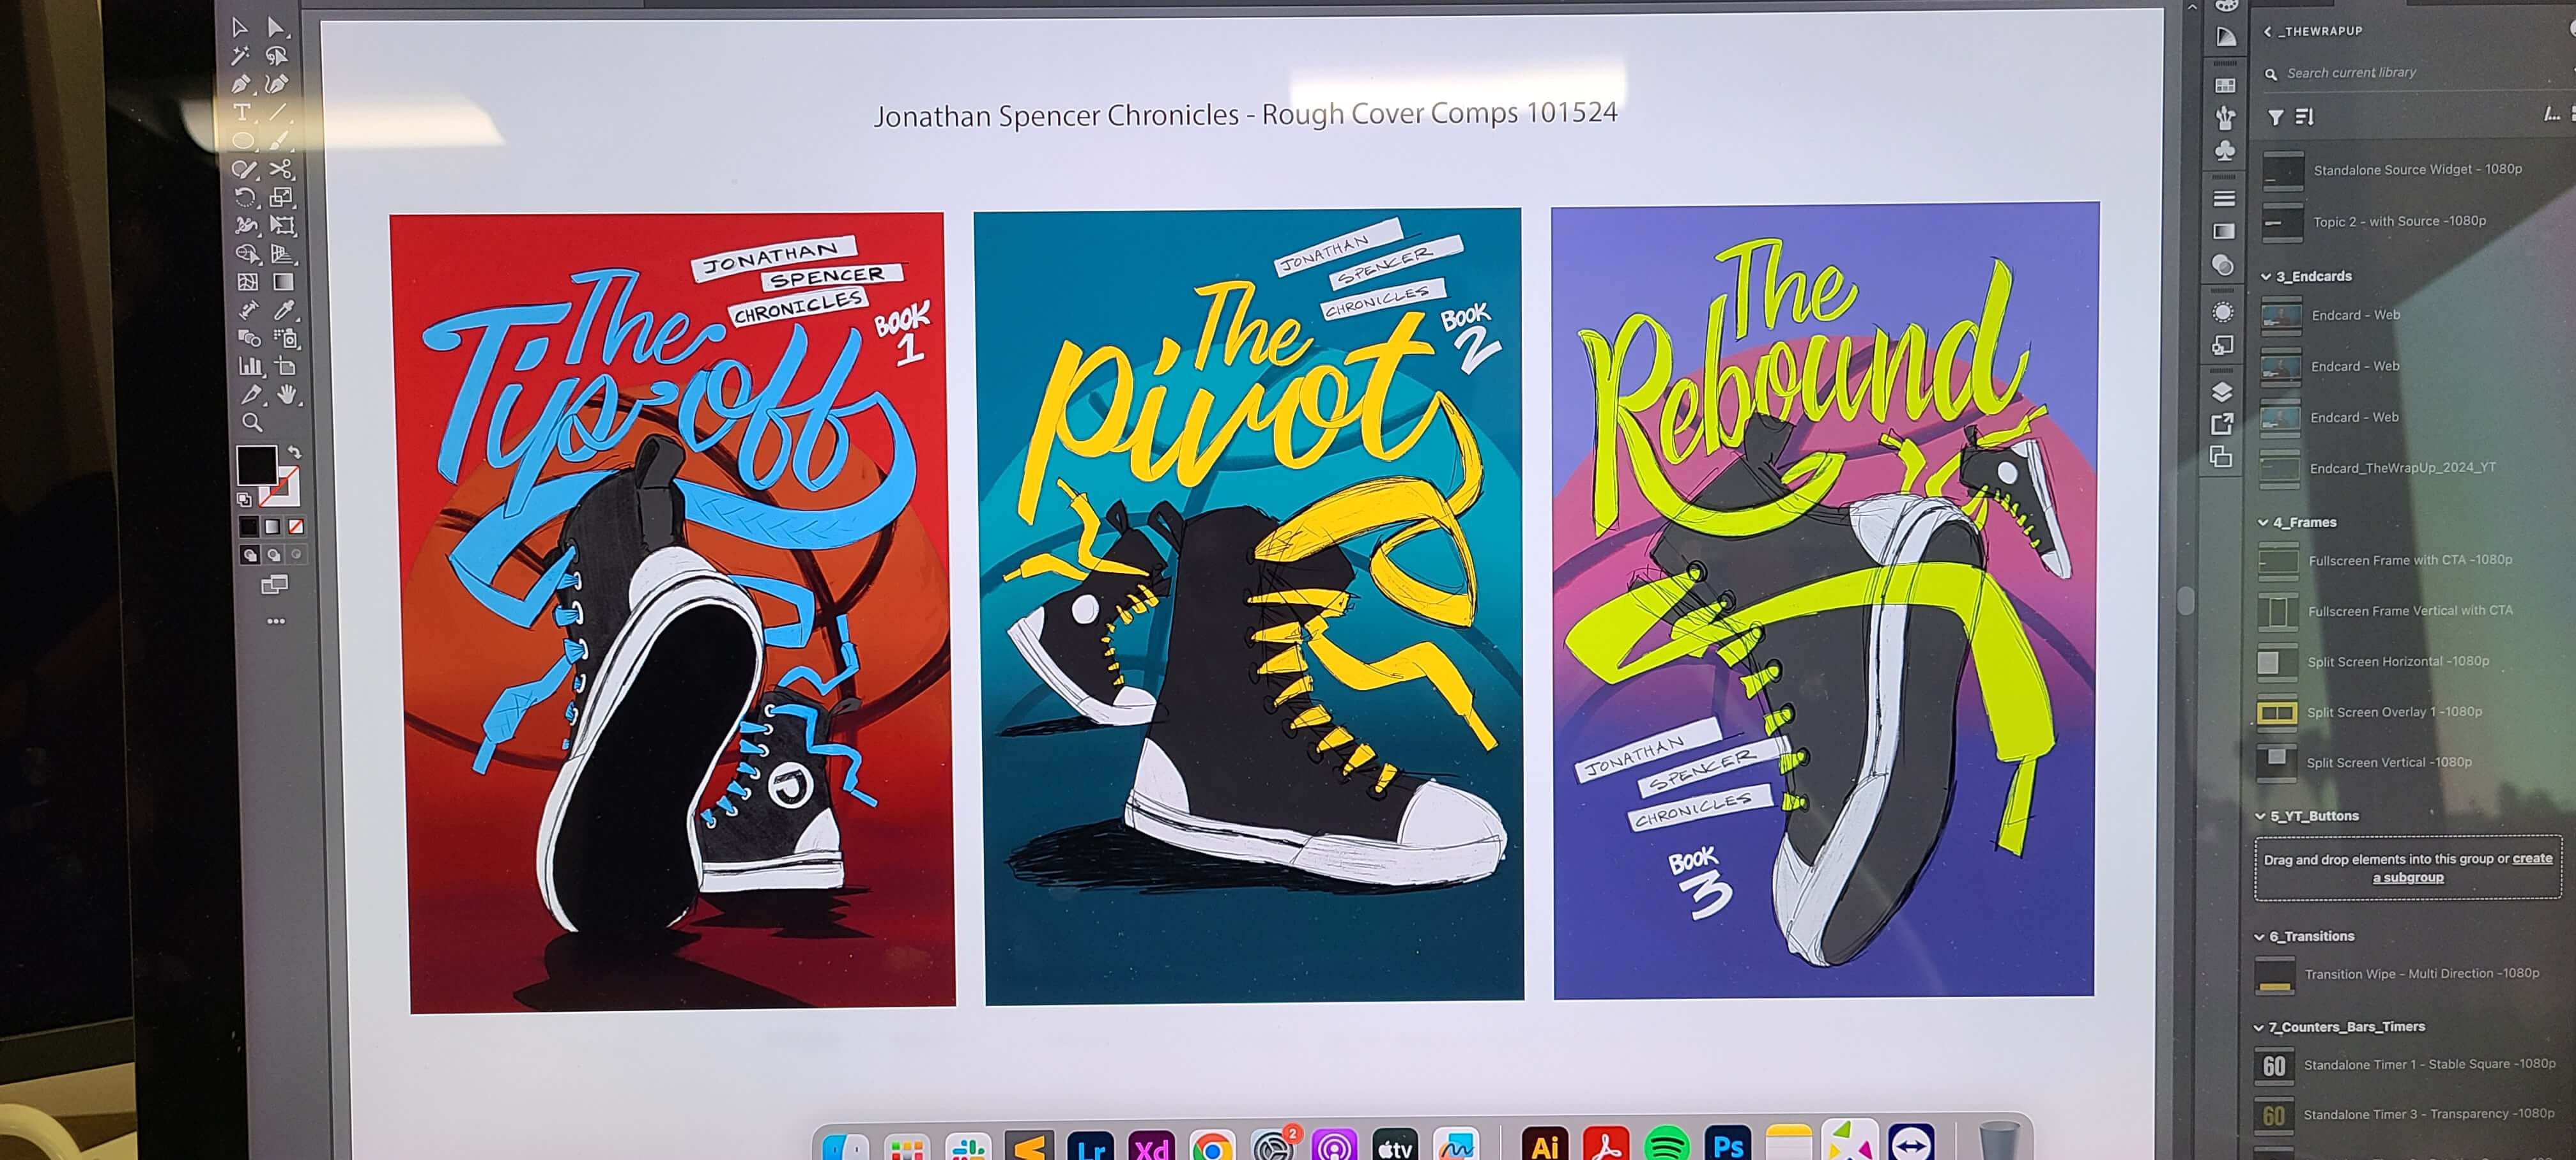Screen dimensions: 2576x1160
Task: Open Photoshop from the dock
Action: 1729,1146
